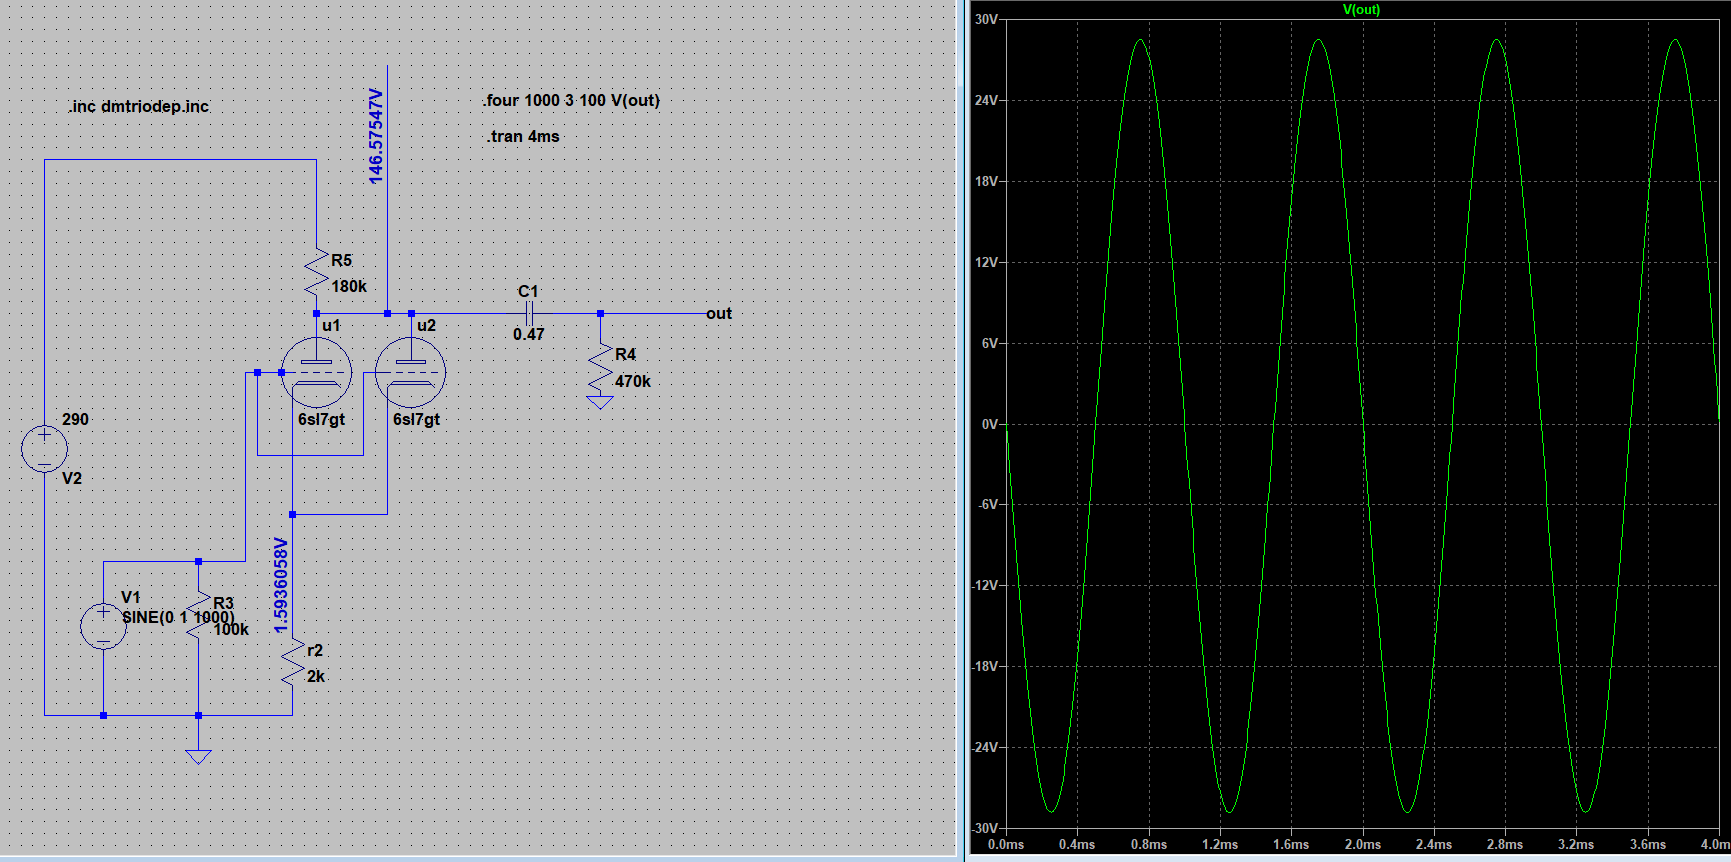Click the "out" net label
Image resolution: width=1731 pixels, height=862 pixels.
(719, 314)
